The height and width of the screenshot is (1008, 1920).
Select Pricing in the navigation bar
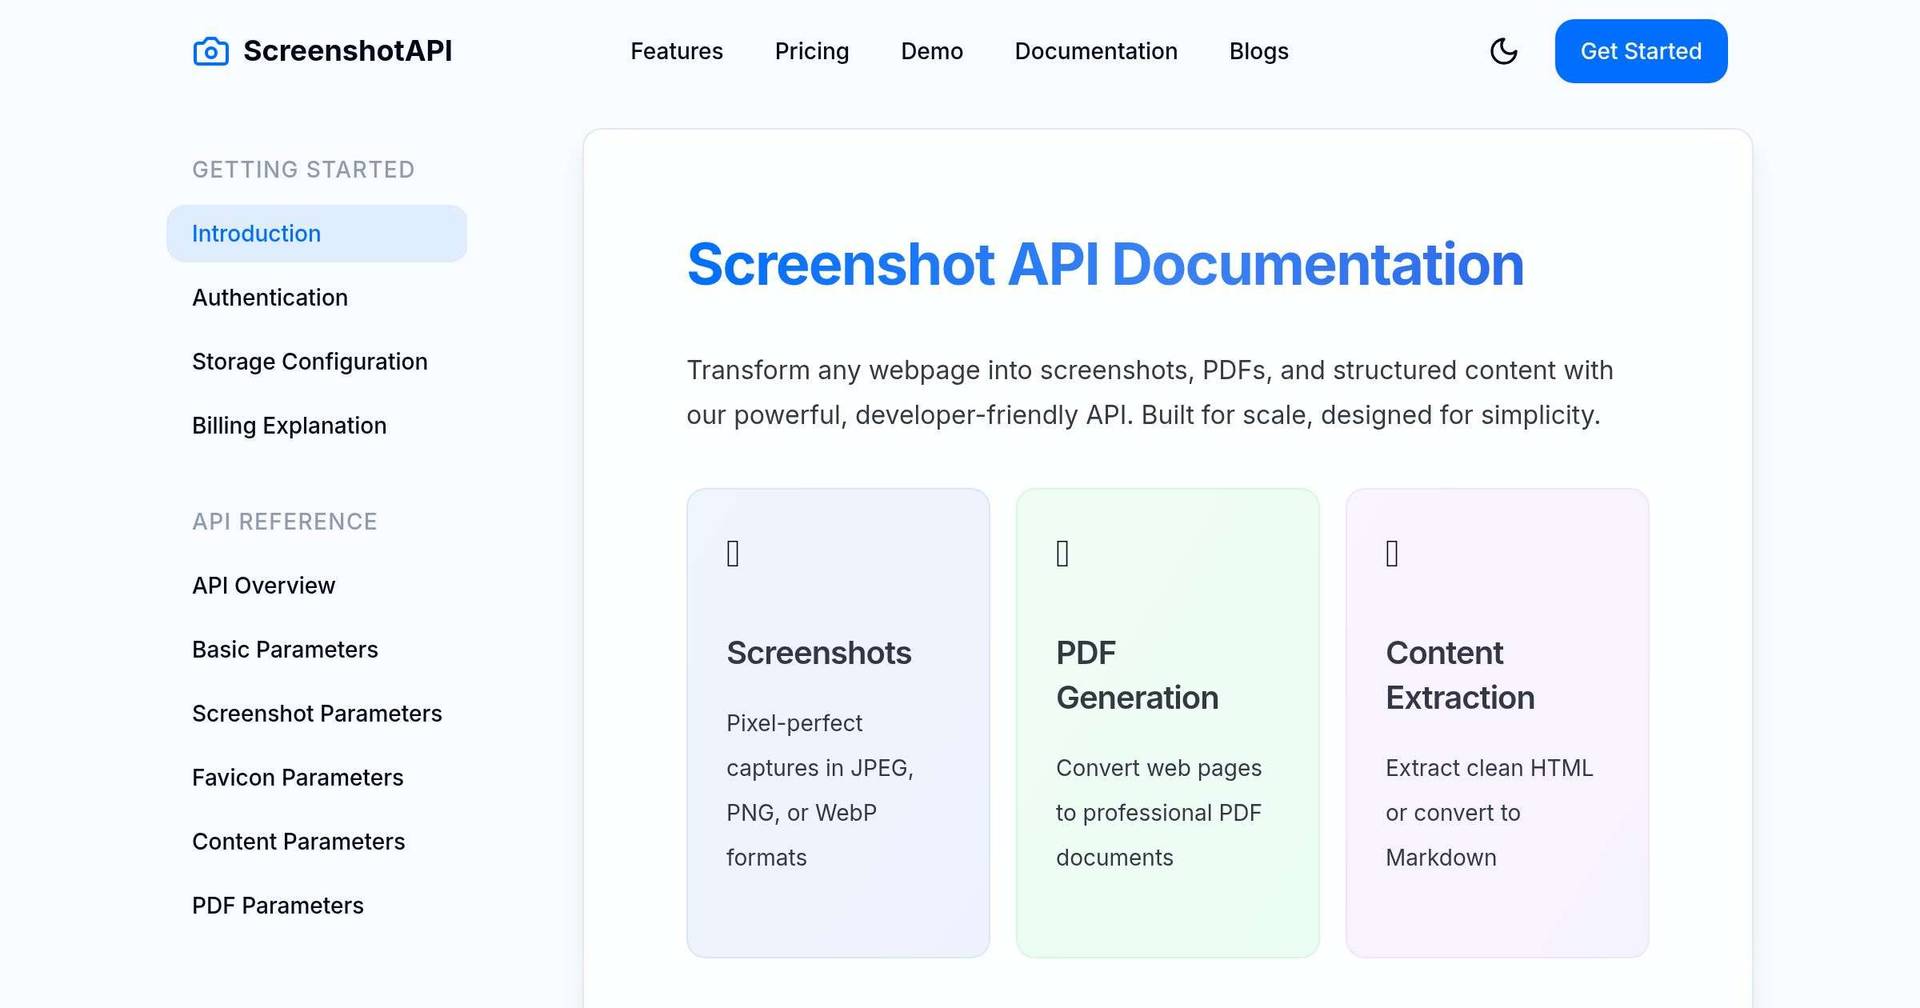click(811, 51)
